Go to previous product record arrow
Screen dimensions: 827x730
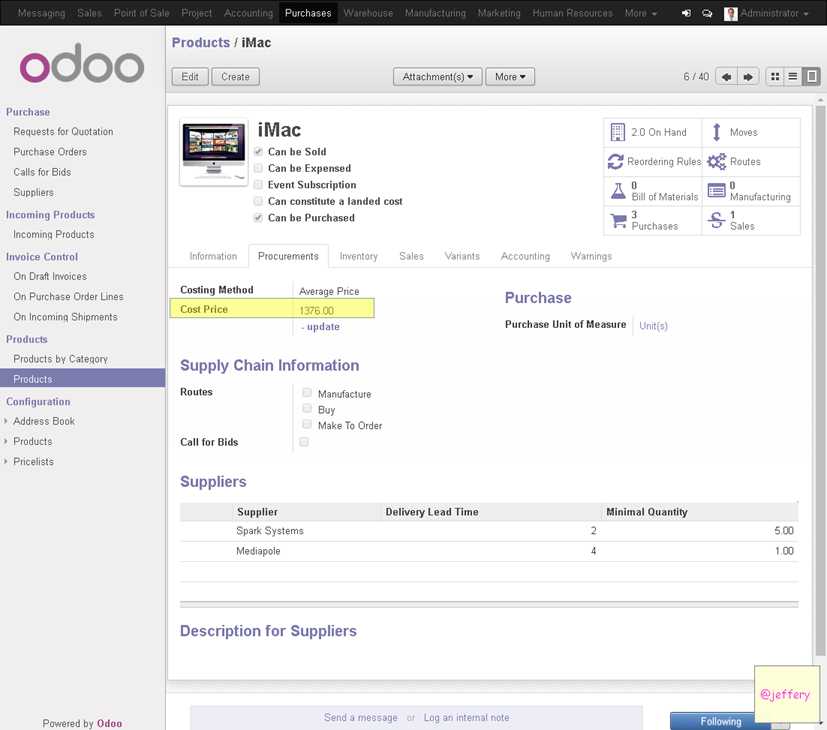click(x=726, y=77)
